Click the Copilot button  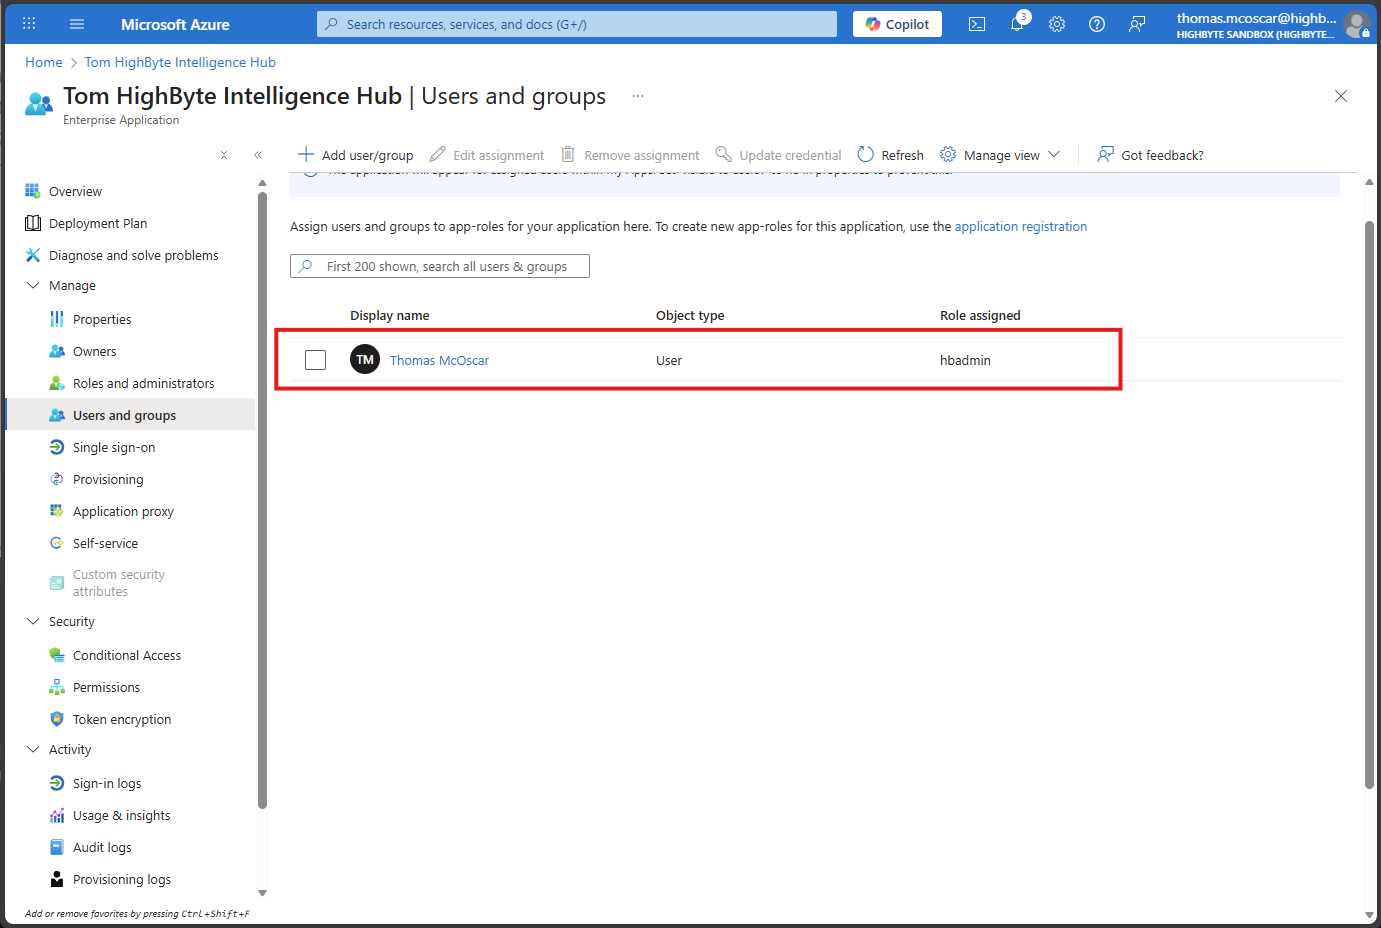coord(897,24)
